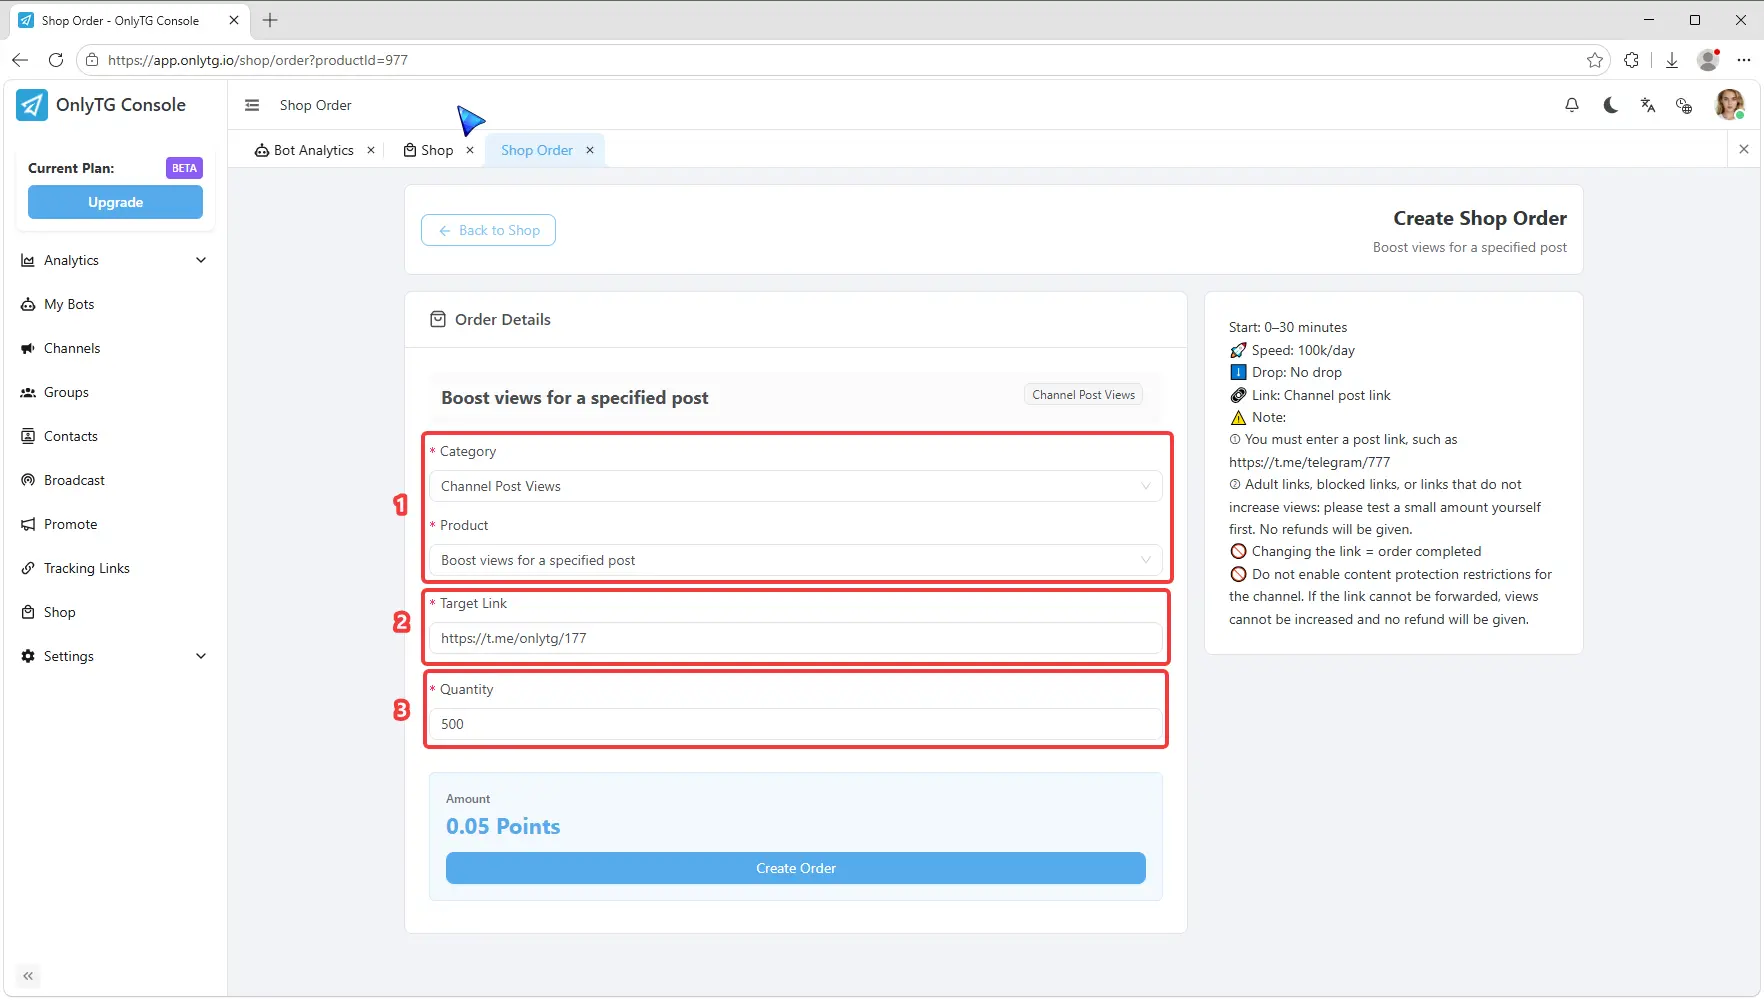Click the Create Order button

[x=796, y=868]
